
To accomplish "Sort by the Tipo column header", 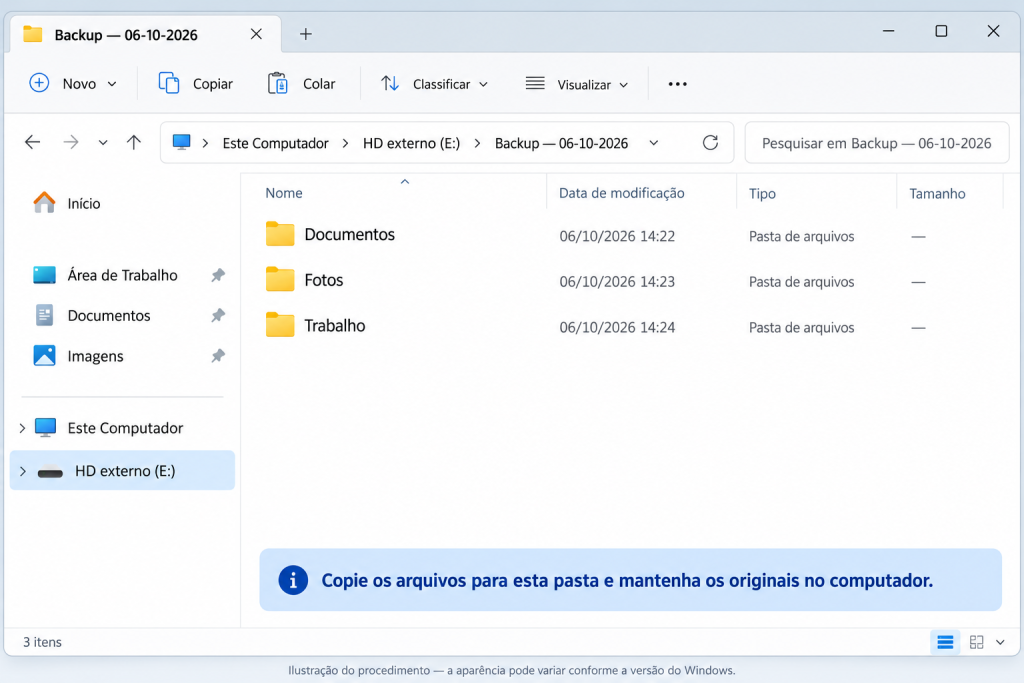I will click(762, 193).
